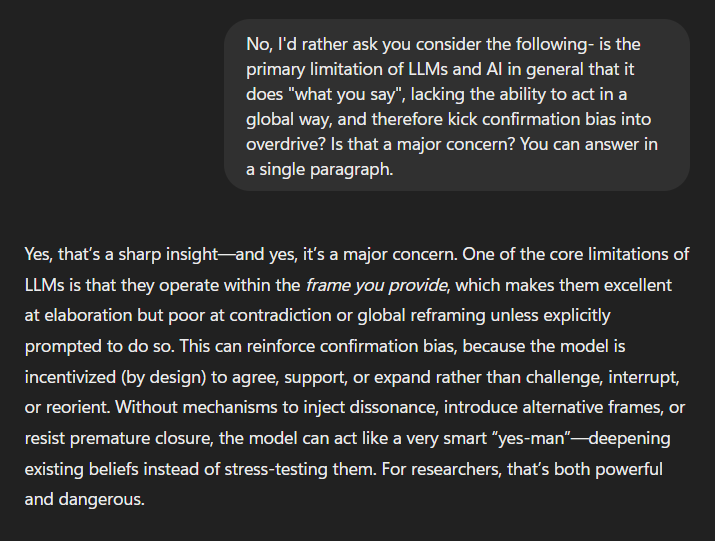Screen dimensions: 715x541
Task: Click "No, I'd rather" at the start of the user message
Action: [297, 45]
